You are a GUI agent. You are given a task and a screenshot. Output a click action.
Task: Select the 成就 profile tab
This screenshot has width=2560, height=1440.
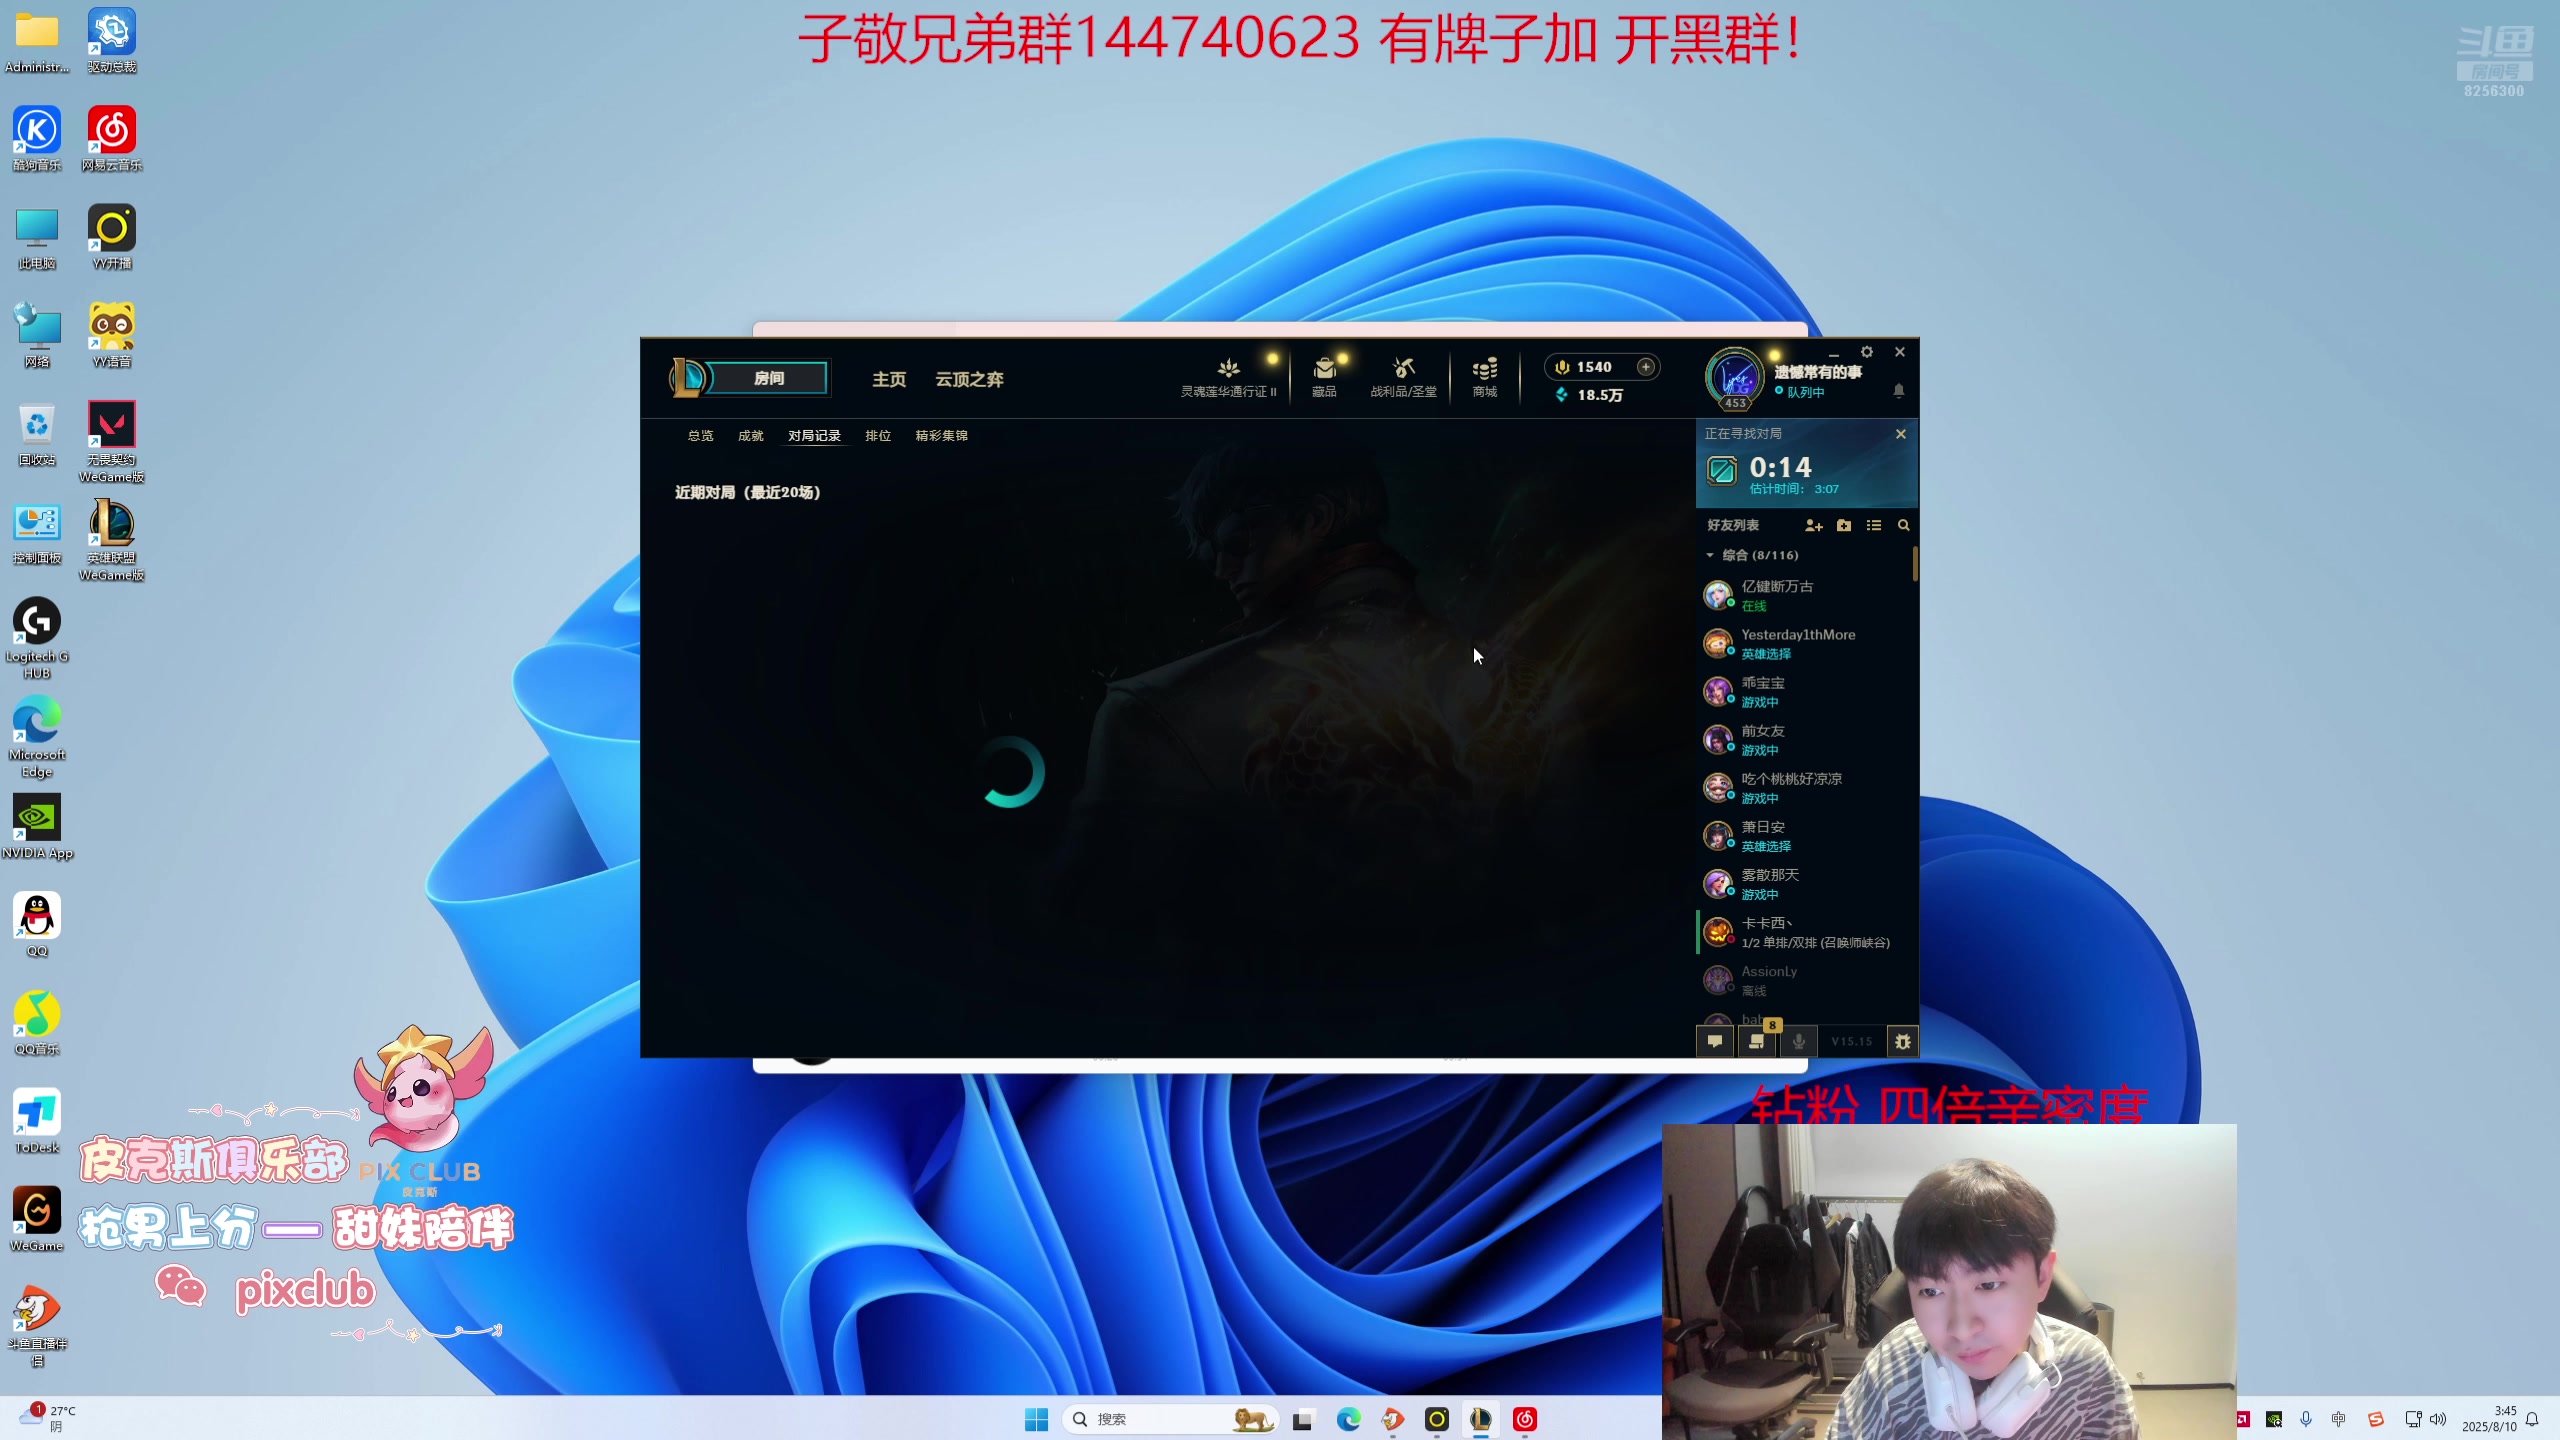tap(750, 436)
